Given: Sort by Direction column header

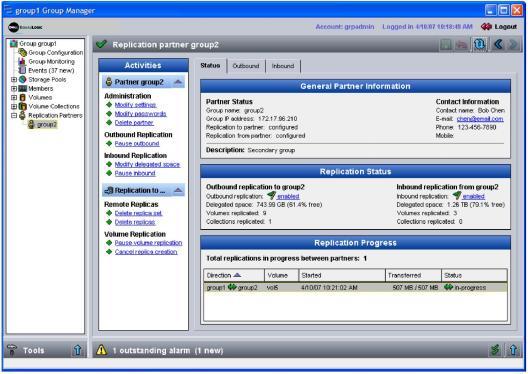Looking at the screenshot, I should pyautogui.click(x=234, y=275).
